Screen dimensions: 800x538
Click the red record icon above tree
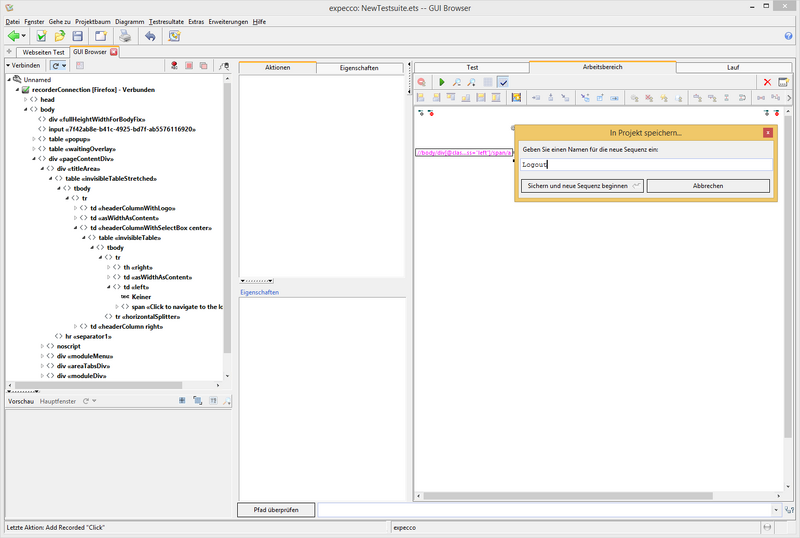click(x=173, y=66)
